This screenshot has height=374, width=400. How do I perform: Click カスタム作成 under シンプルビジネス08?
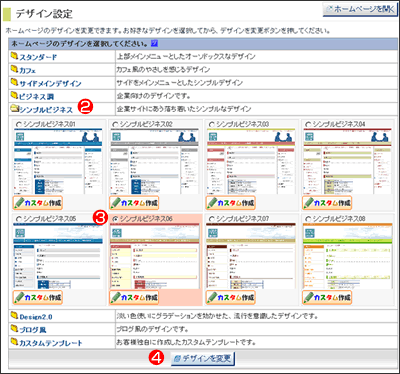327,297
